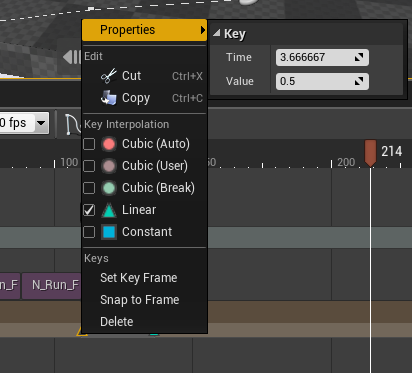Select Cut in the Edit section
This screenshot has width=412, height=373.
point(144,76)
